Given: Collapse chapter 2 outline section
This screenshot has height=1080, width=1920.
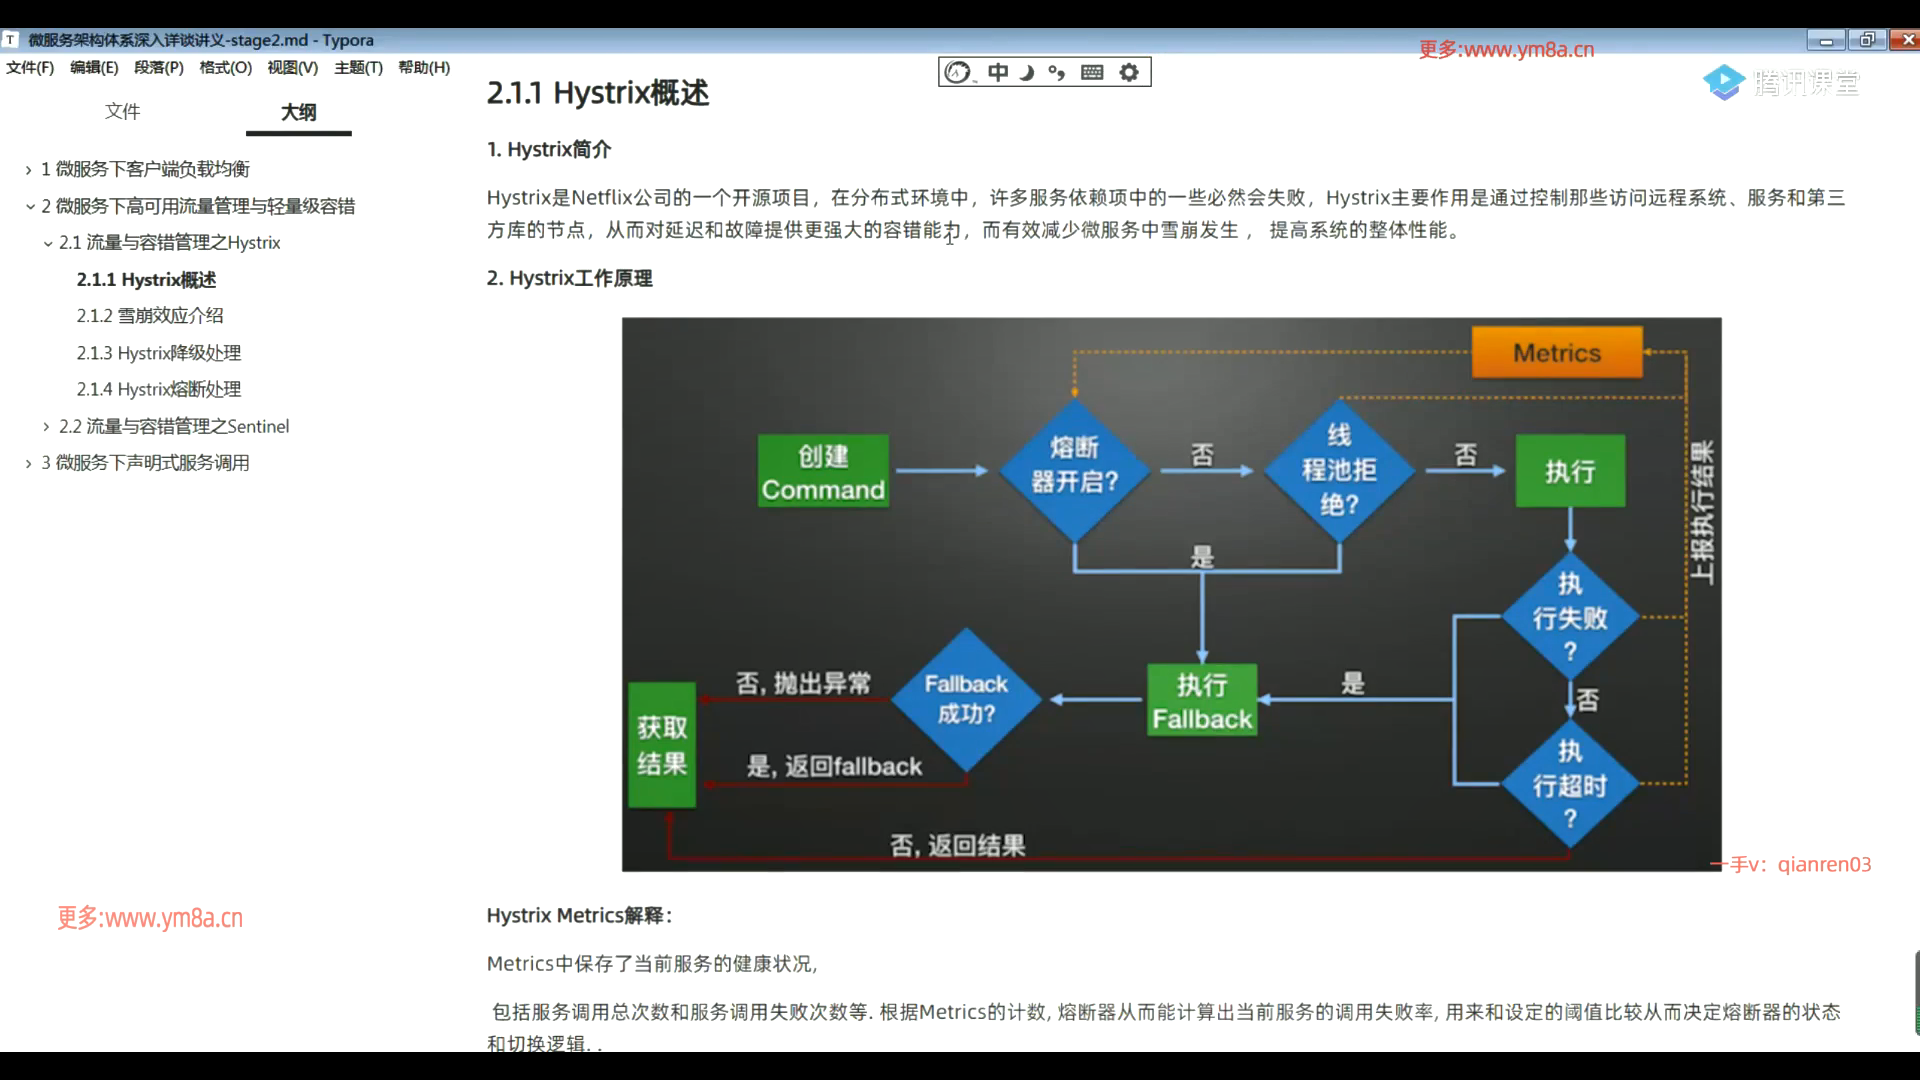Looking at the screenshot, I should (x=30, y=207).
